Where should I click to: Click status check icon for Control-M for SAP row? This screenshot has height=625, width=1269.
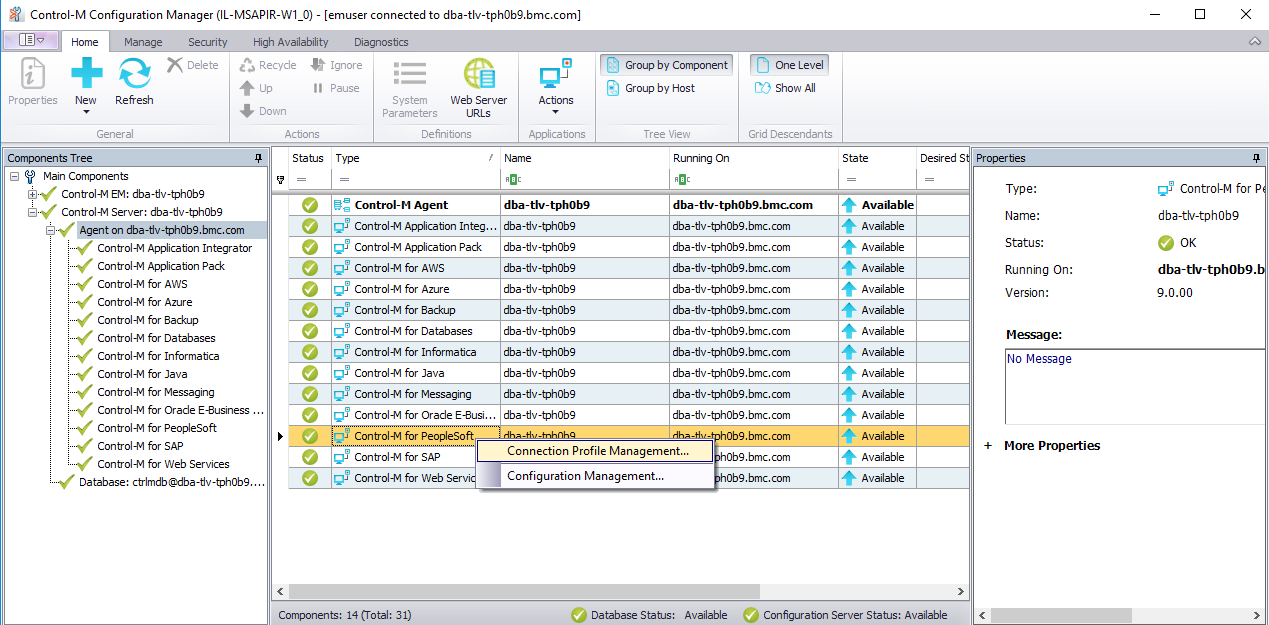coord(310,457)
